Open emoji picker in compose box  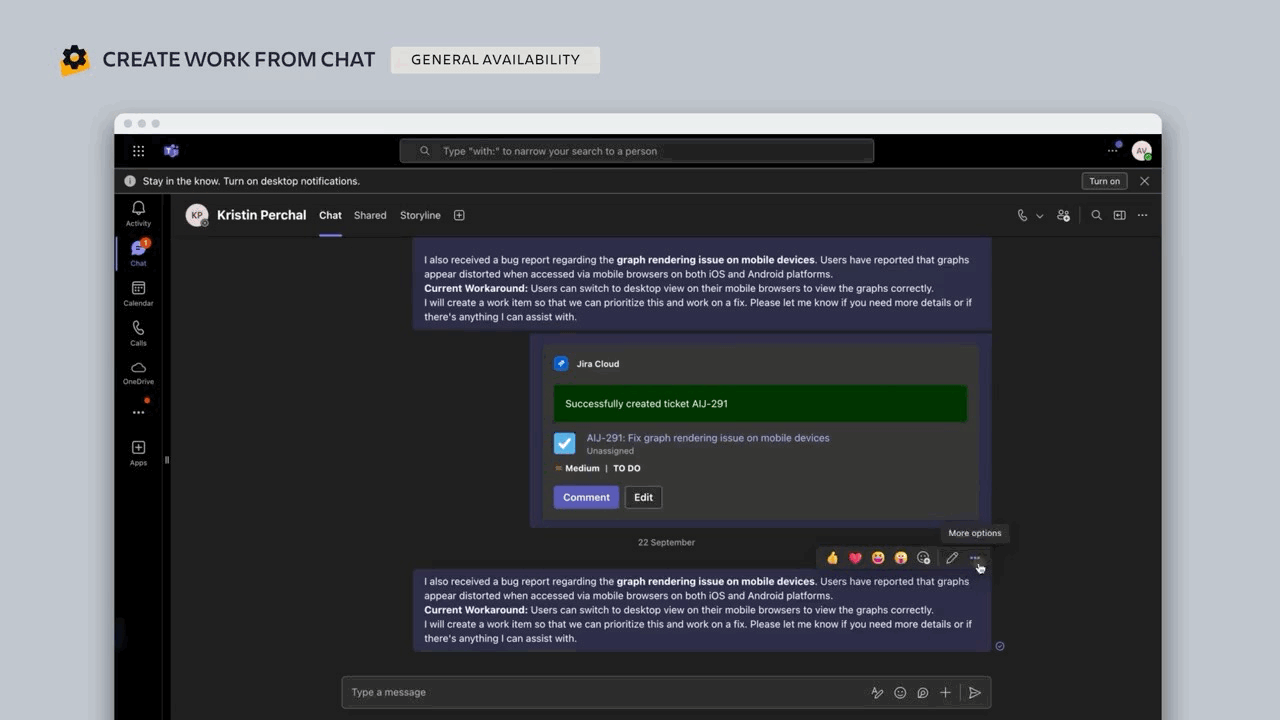pyautogui.click(x=900, y=692)
